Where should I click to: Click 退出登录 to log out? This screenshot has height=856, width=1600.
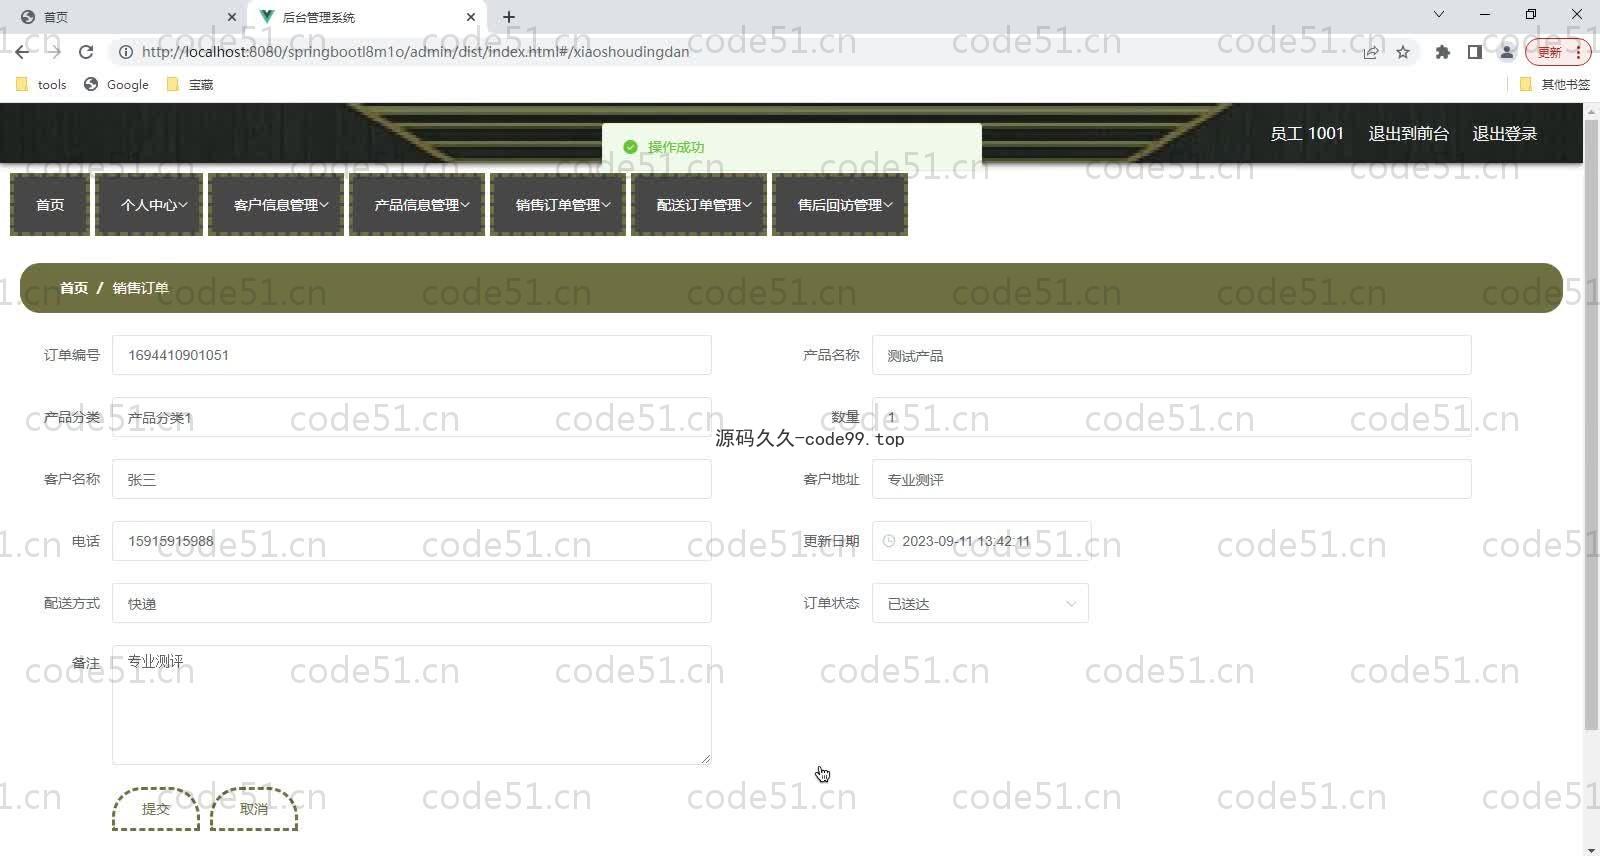tap(1504, 133)
